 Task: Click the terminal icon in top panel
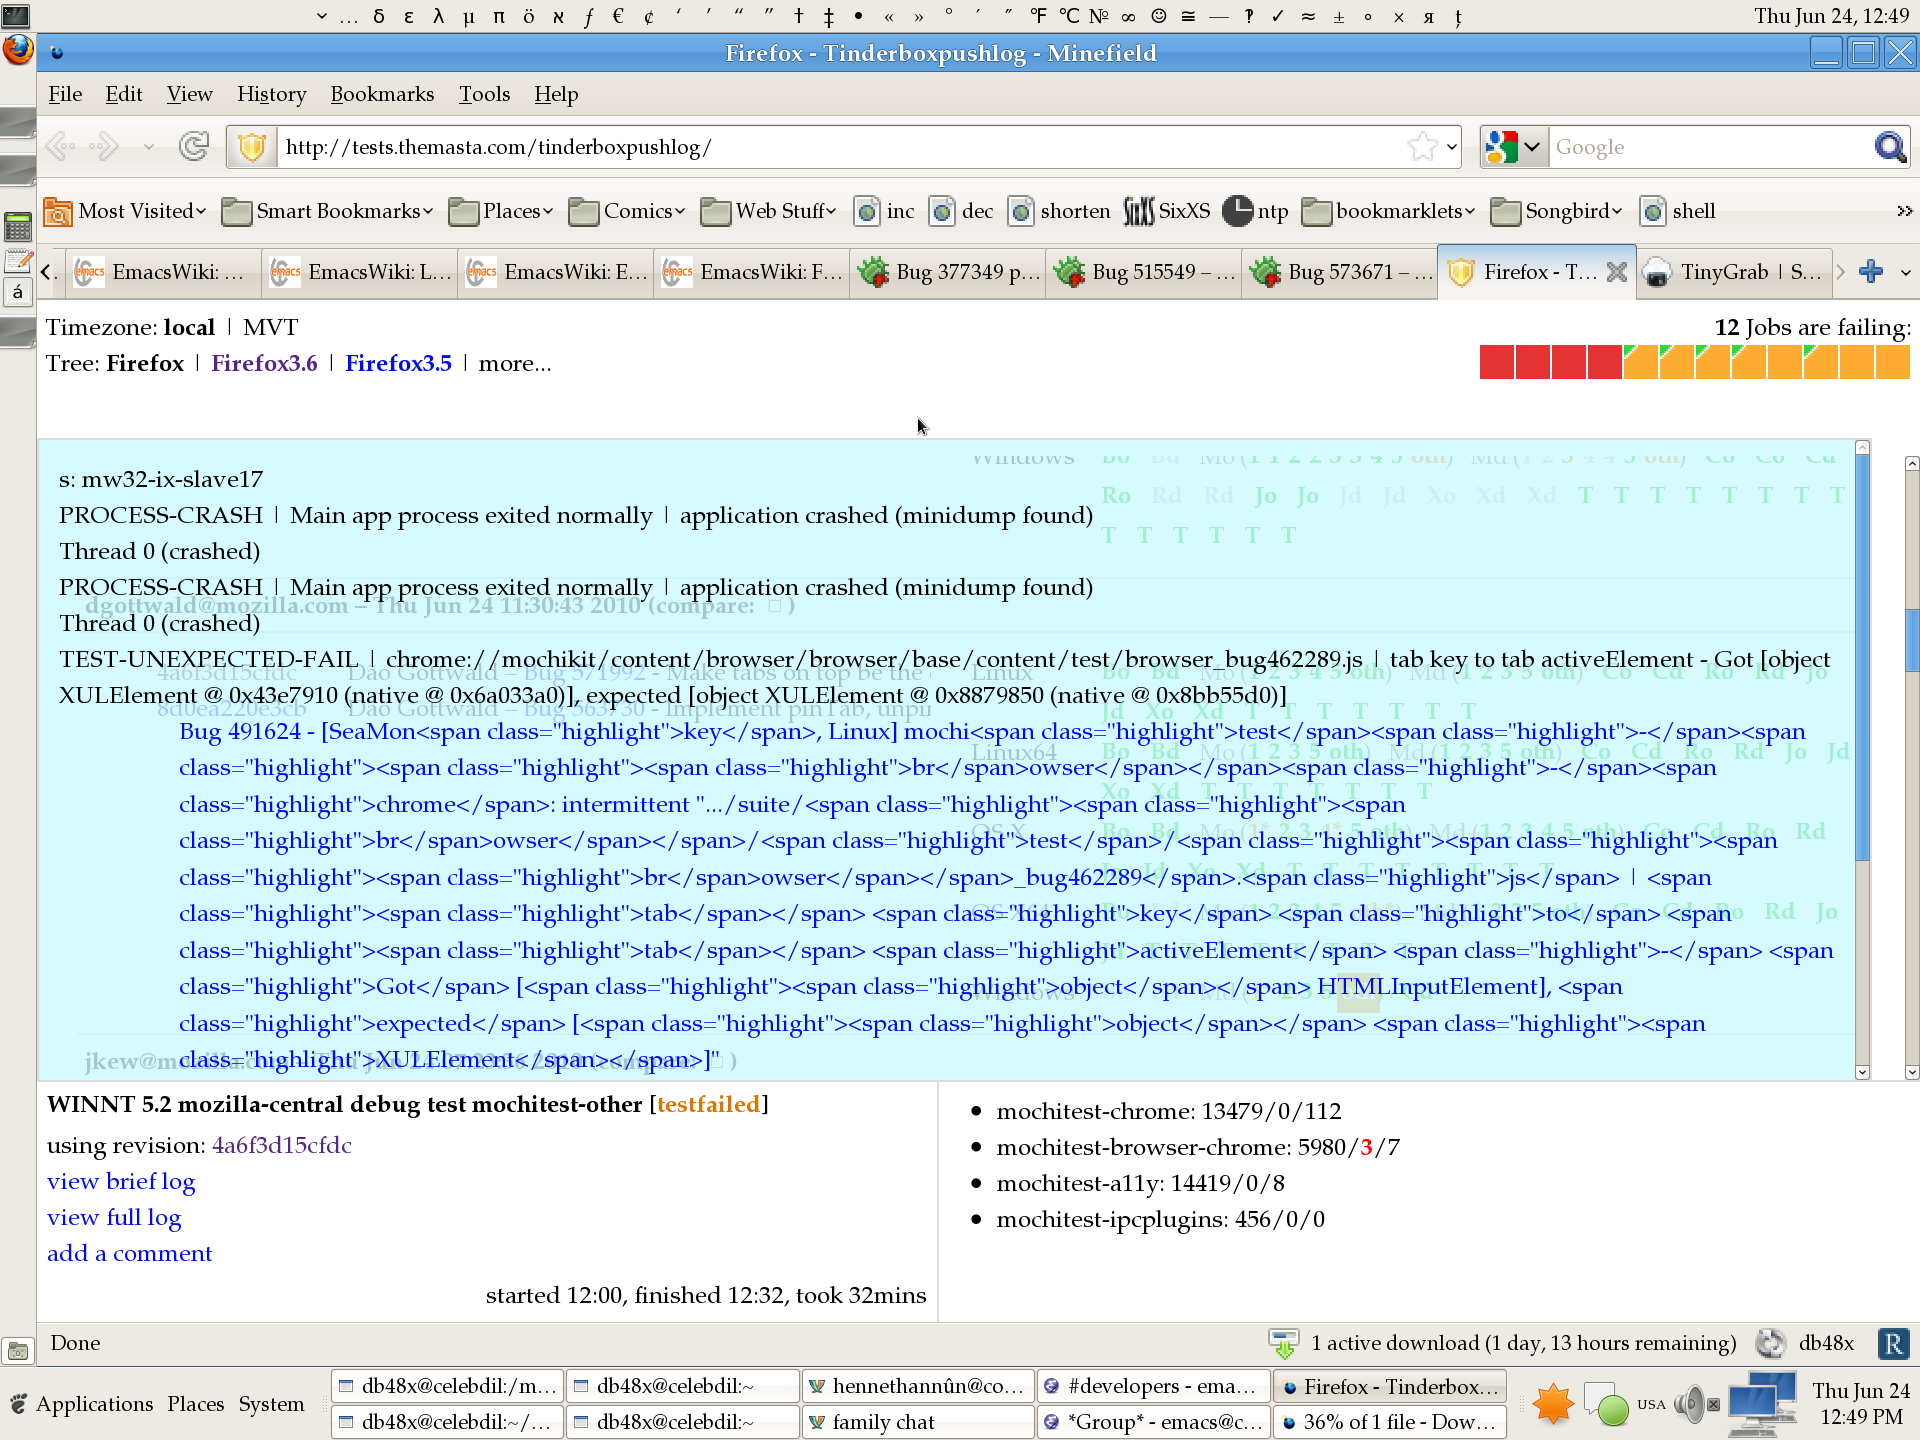click(16, 15)
